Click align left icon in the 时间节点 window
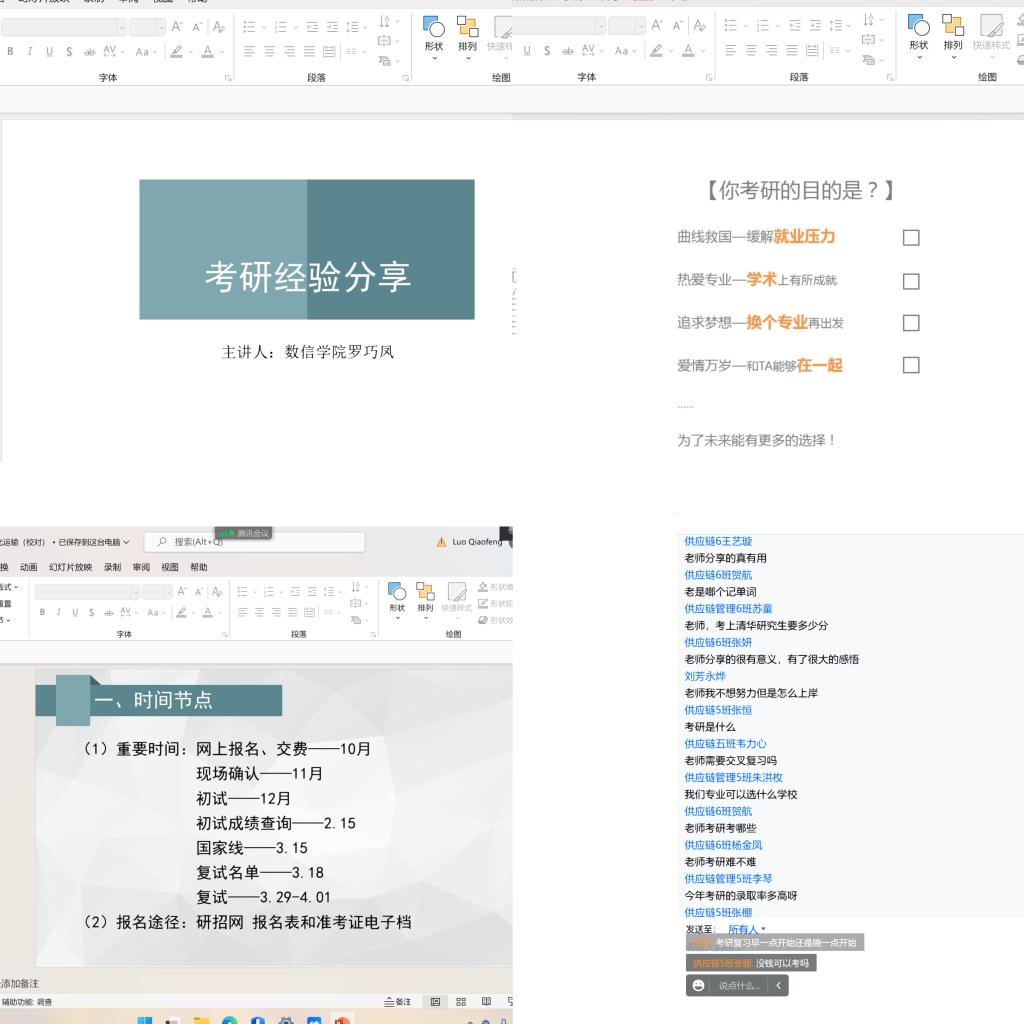Screen dimensions: 1024x1024 [x=242, y=612]
